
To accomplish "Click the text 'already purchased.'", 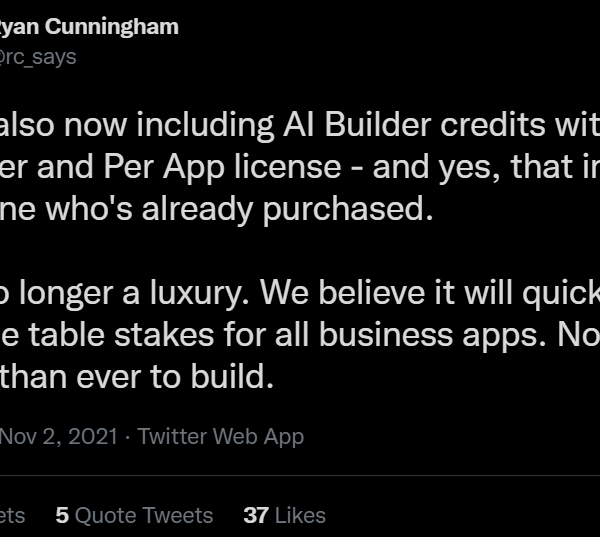I will tap(287, 209).
